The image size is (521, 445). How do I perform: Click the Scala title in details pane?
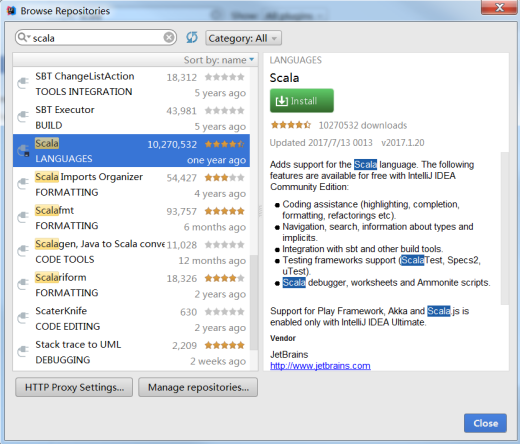[284, 78]
